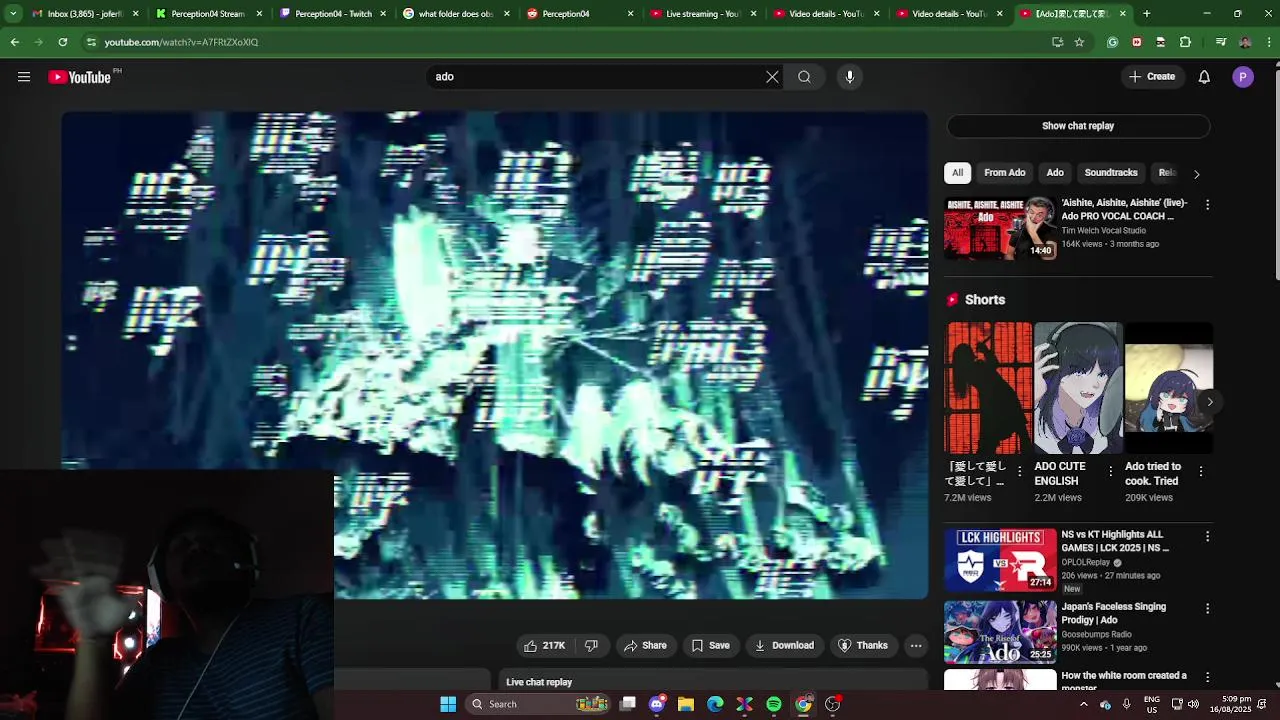1280x720 pixels.
Task: Open the Windows Start menu
Action: pos(448,704)
